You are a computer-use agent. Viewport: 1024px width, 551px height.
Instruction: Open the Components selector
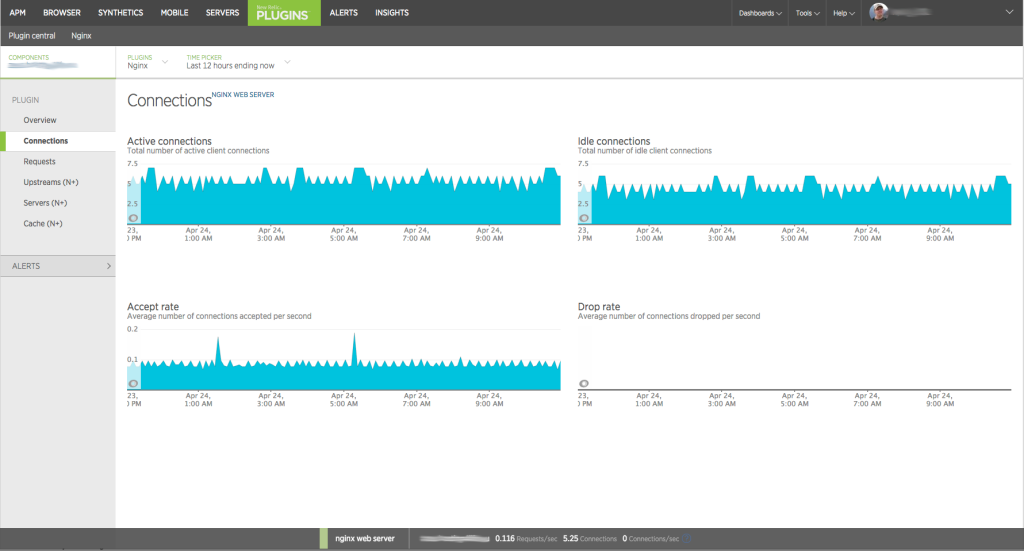click(57, 62)
